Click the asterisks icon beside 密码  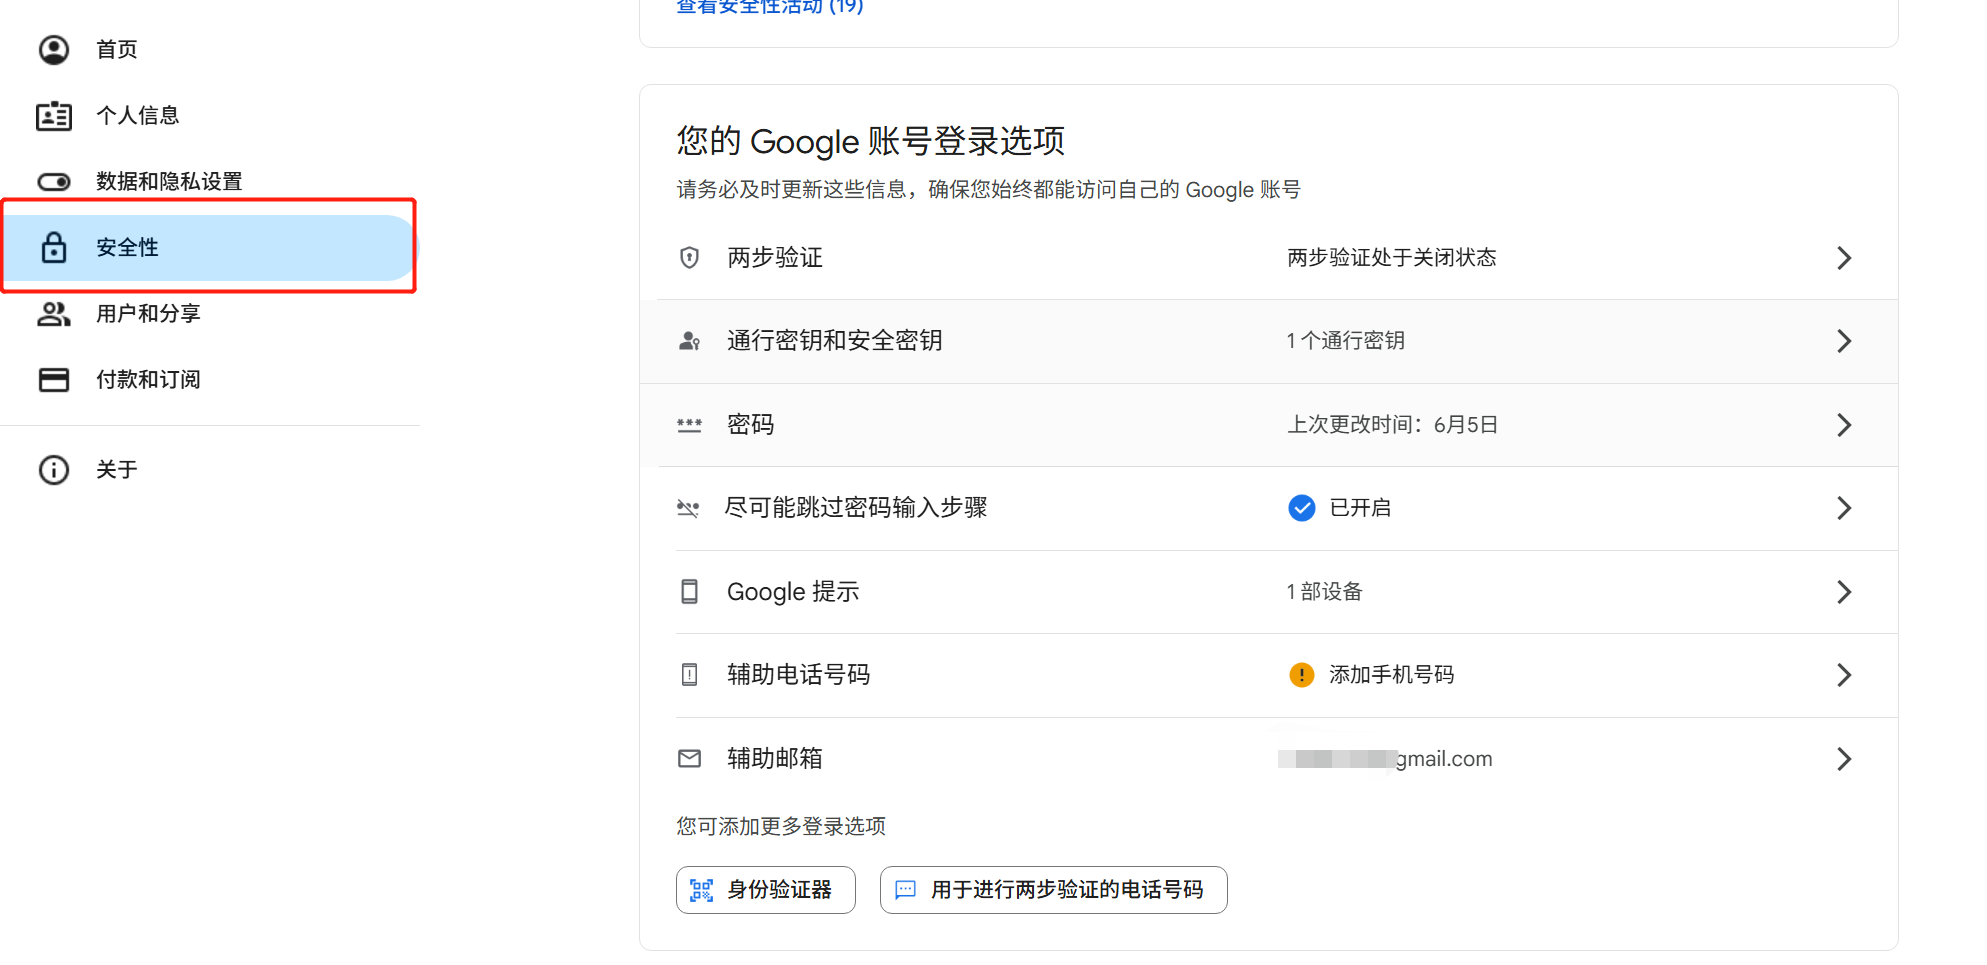pos(689,425)
